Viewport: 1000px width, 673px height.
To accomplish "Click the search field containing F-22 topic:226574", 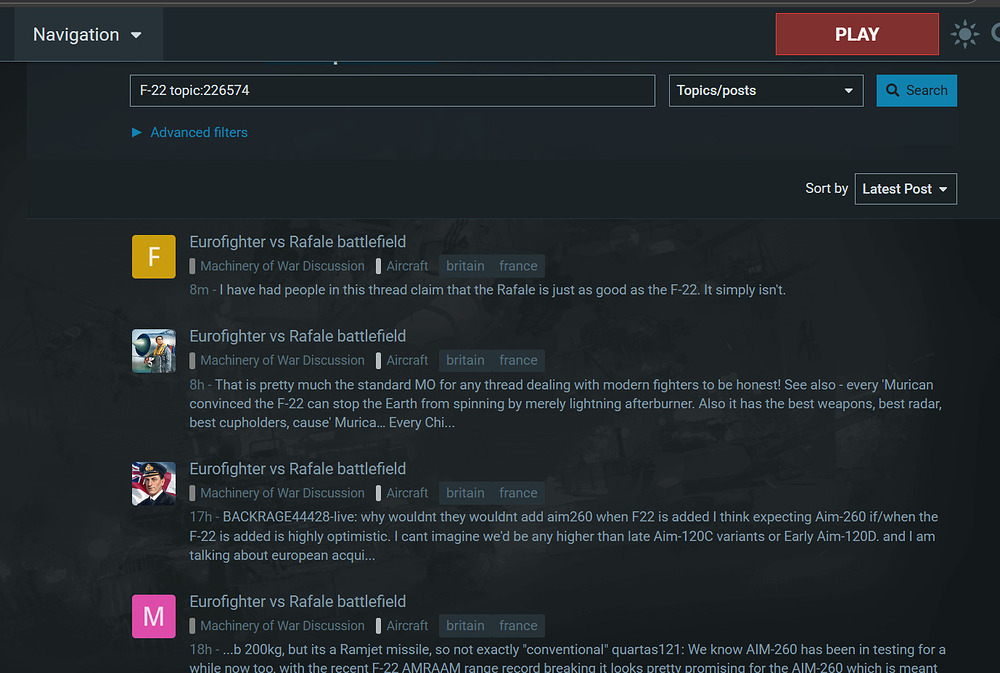I will 392,90.
